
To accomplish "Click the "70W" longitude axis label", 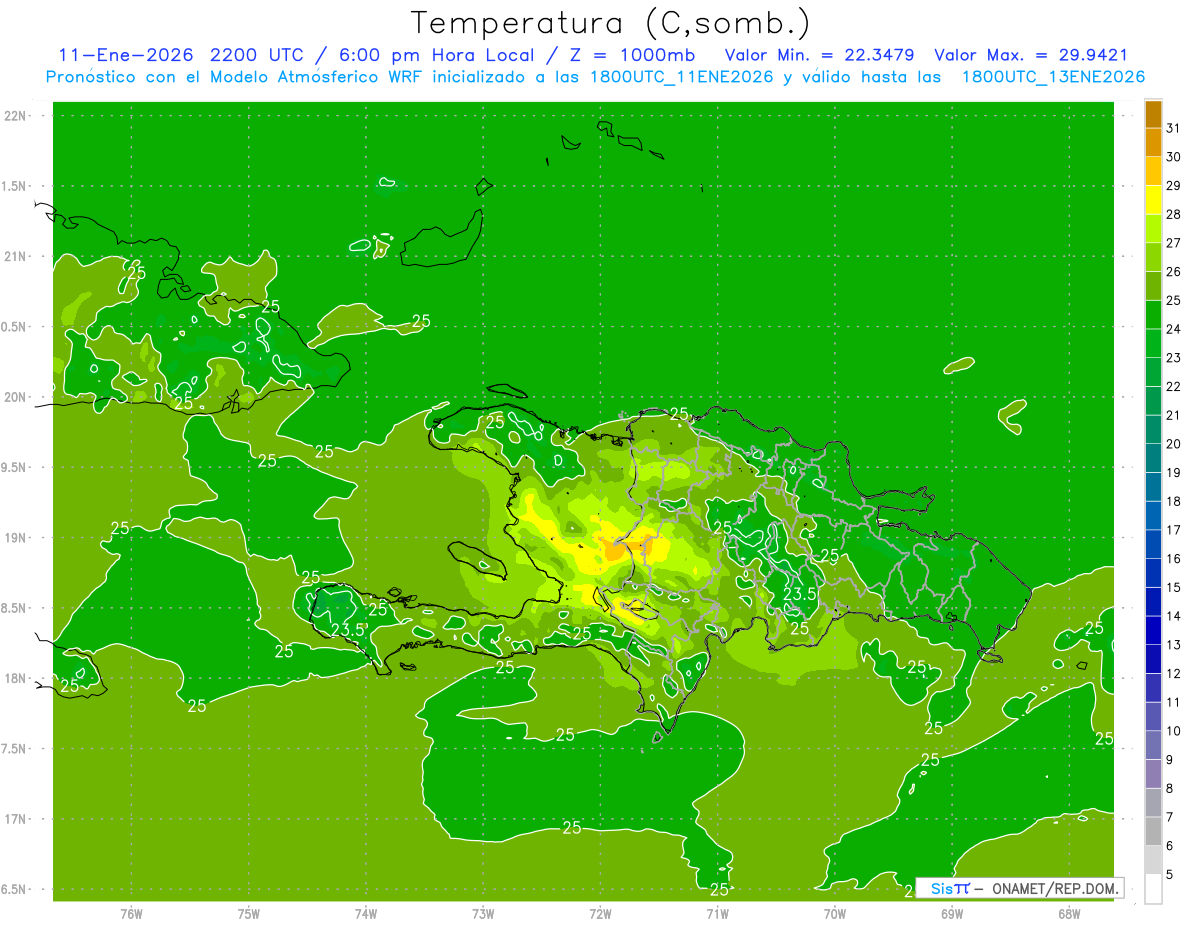I will tap(835, 914).
